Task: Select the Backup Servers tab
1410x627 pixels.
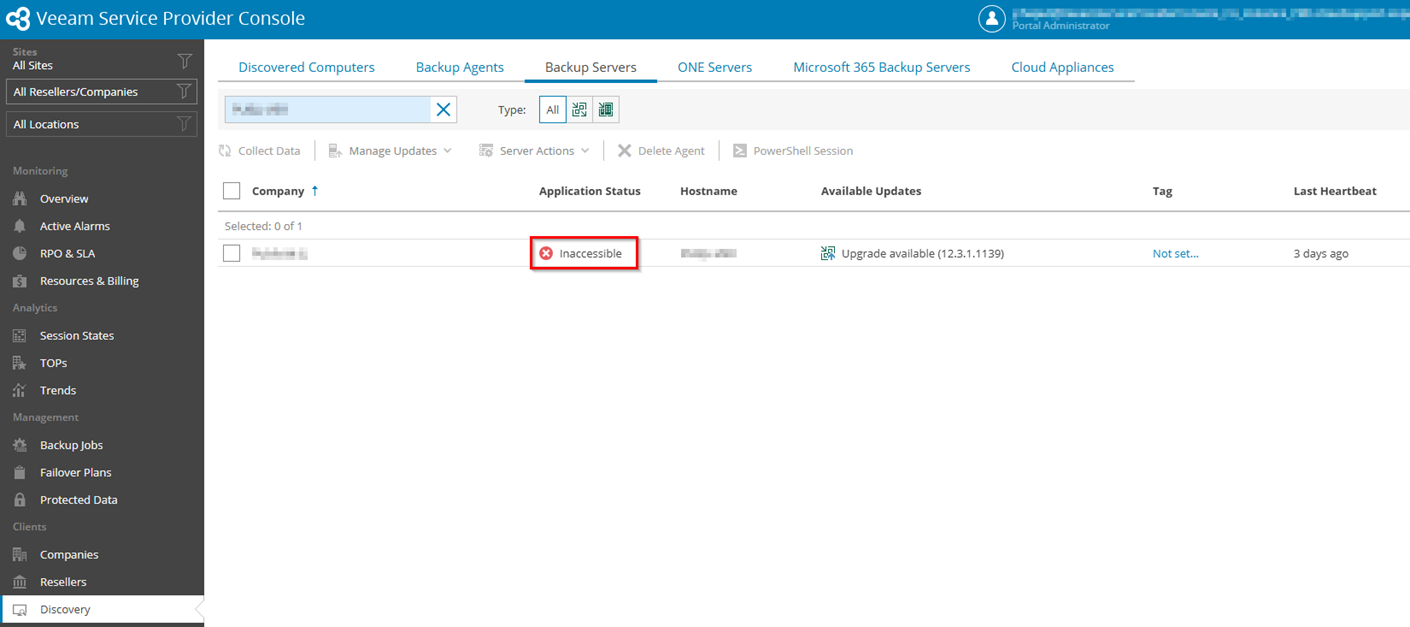Action: coord(591,67)
